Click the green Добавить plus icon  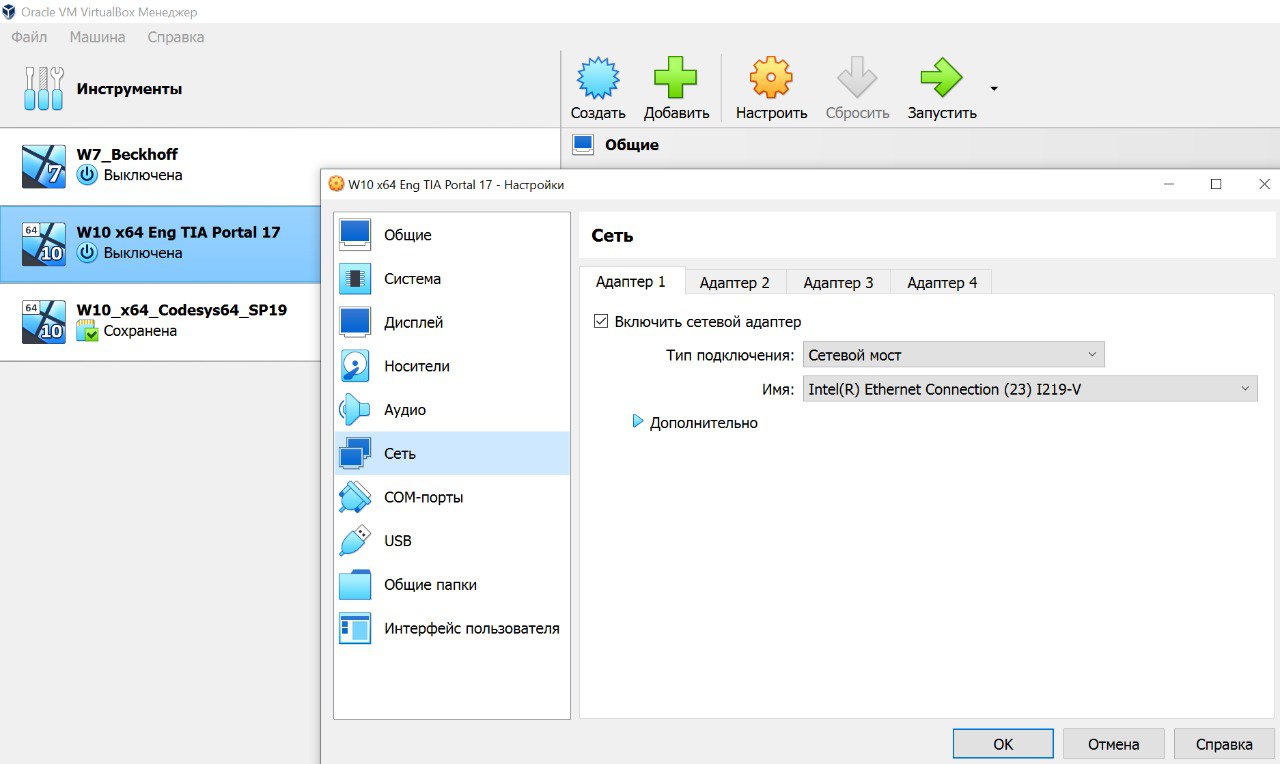676,78
